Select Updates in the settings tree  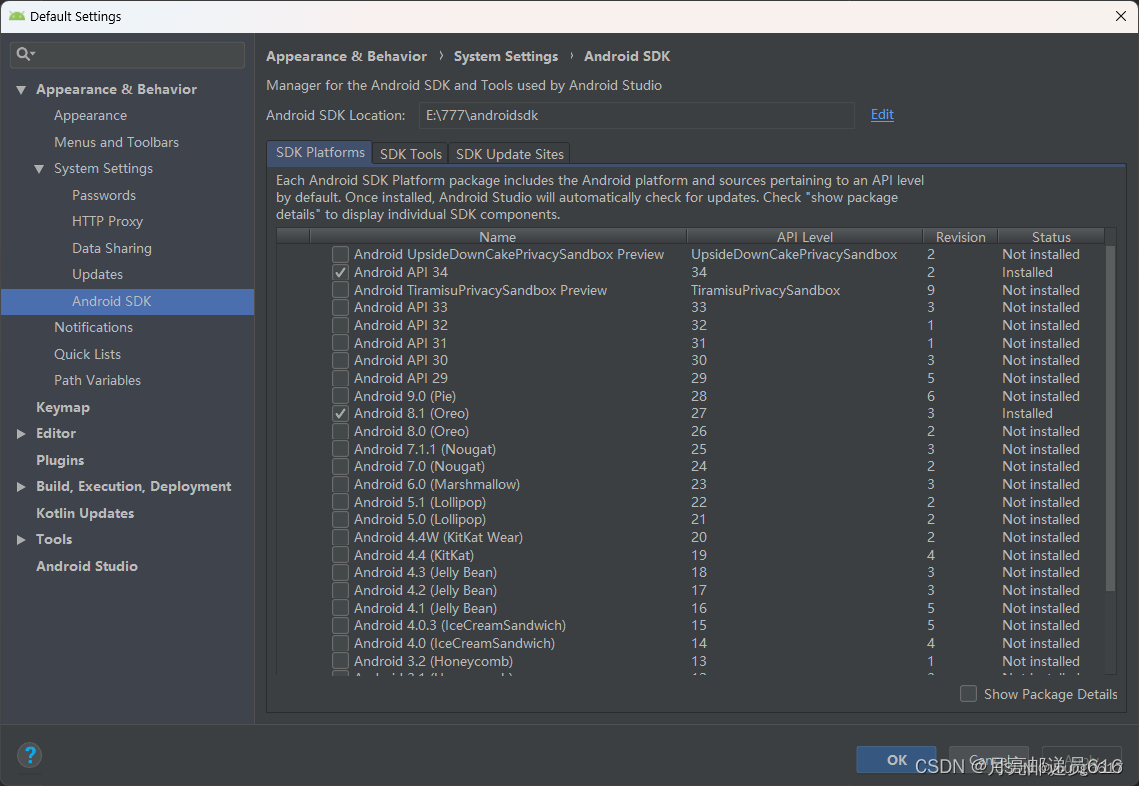tap(97, 275)
